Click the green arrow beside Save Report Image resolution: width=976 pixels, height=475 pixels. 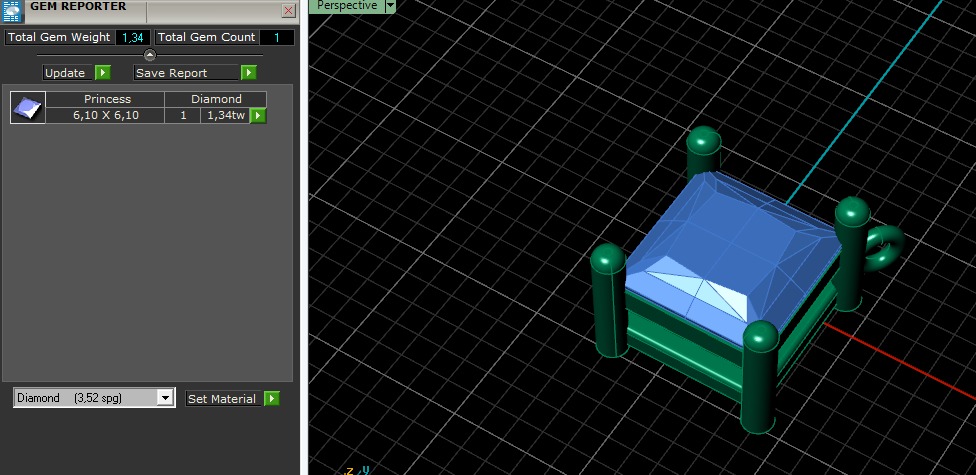click(248, 73)
